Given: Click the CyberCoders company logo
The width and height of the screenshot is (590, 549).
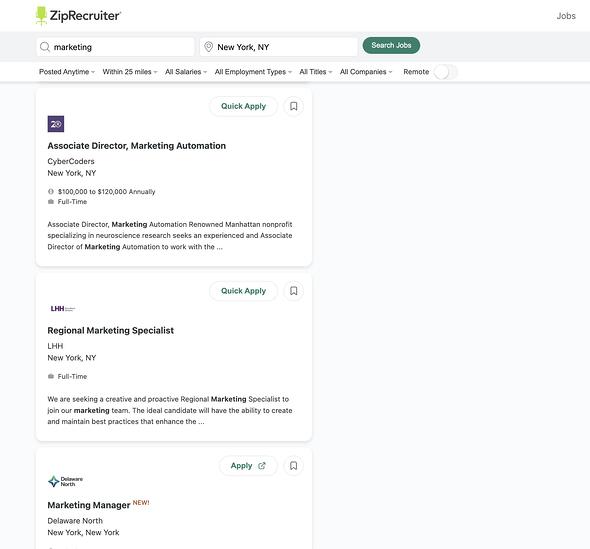Looking at the screenshot, I should coord(56,124).
